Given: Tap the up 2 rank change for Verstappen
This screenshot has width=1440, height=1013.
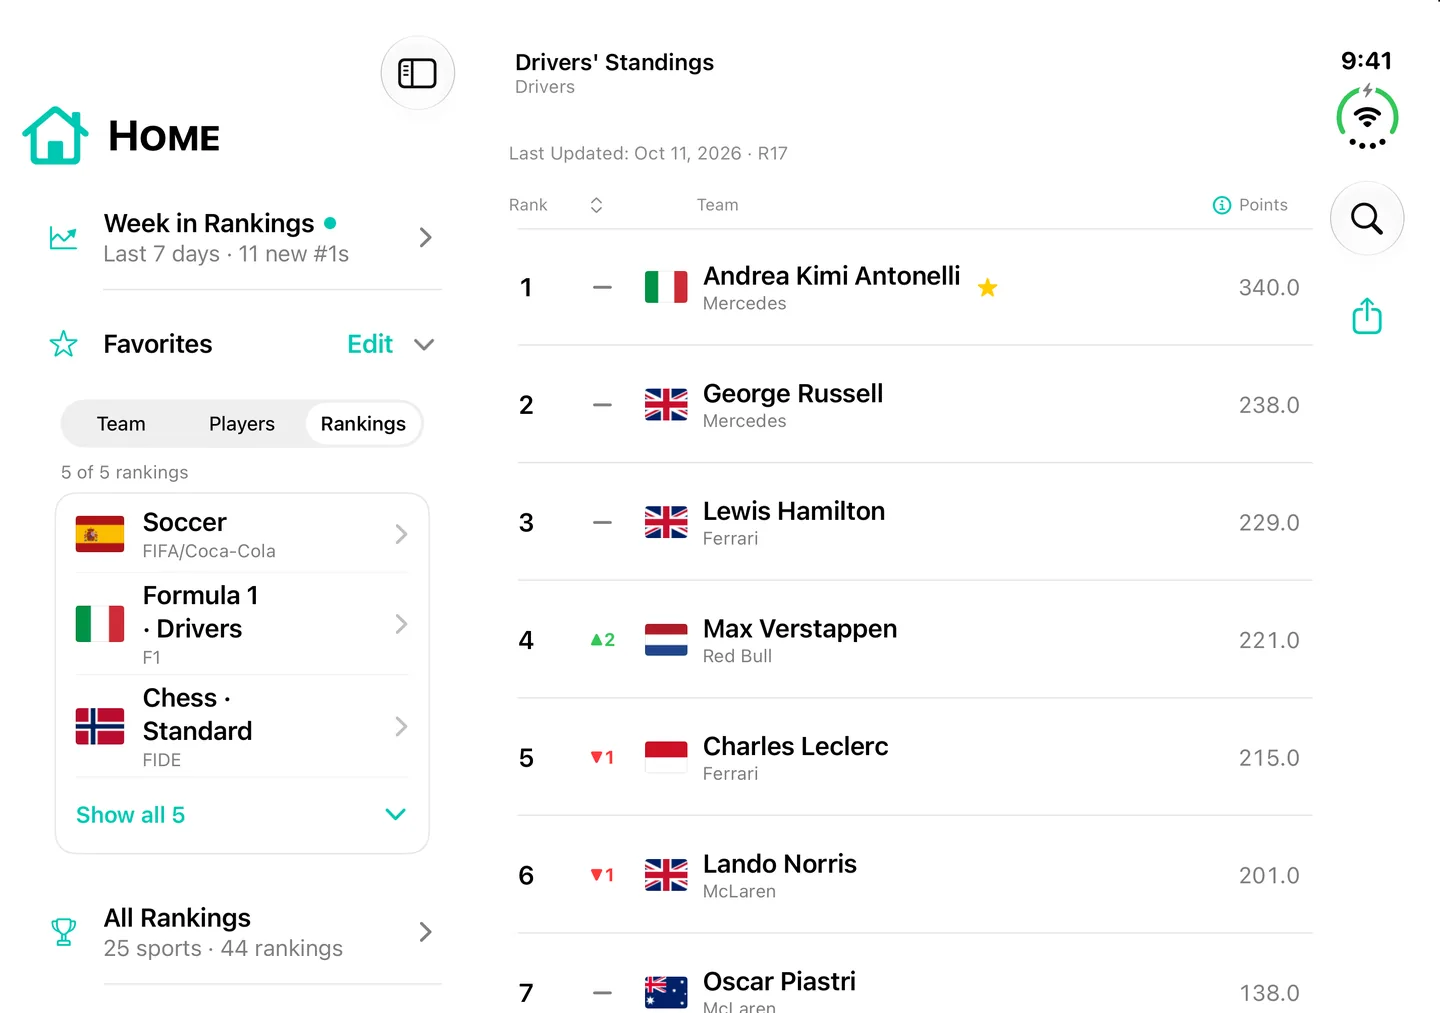Looking at the screenshot, I should click(x=602, y=640).
